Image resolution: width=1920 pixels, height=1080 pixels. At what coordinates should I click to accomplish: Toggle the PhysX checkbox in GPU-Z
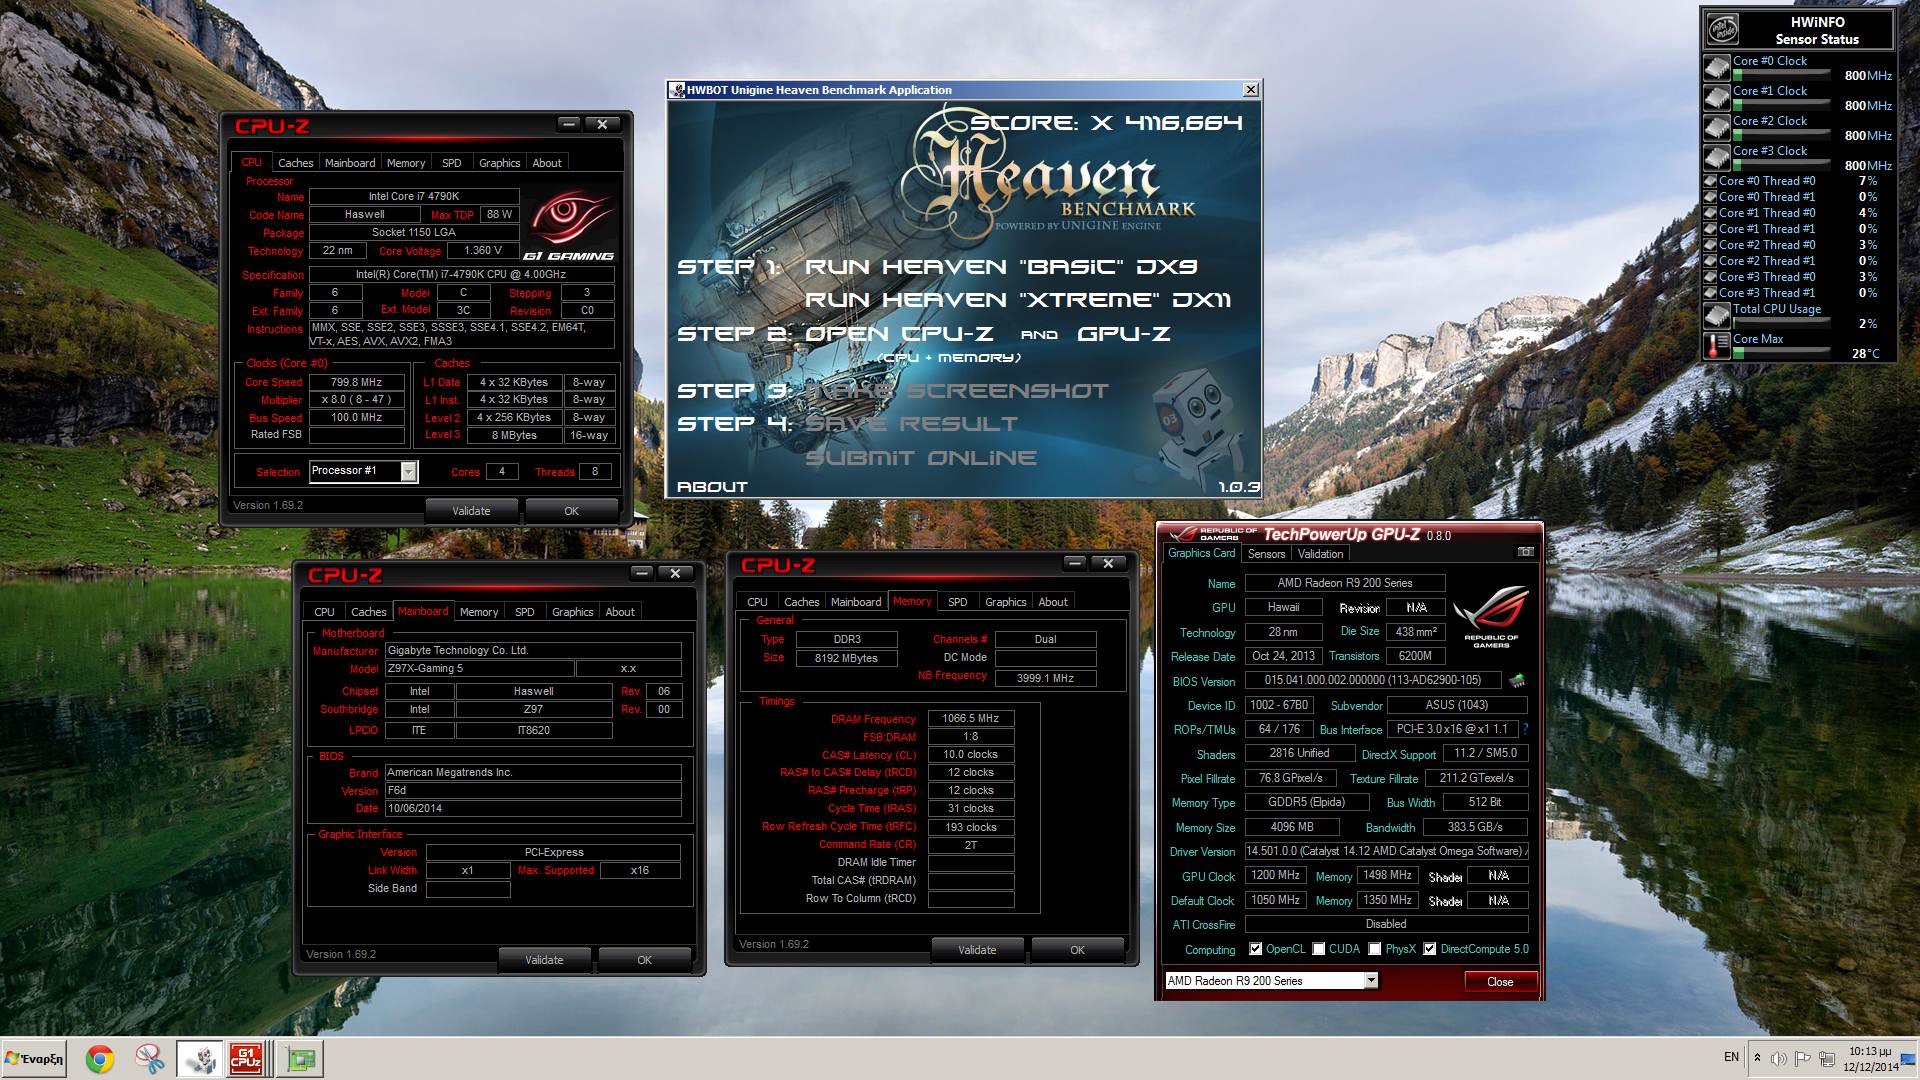(x=1375, y=949)
